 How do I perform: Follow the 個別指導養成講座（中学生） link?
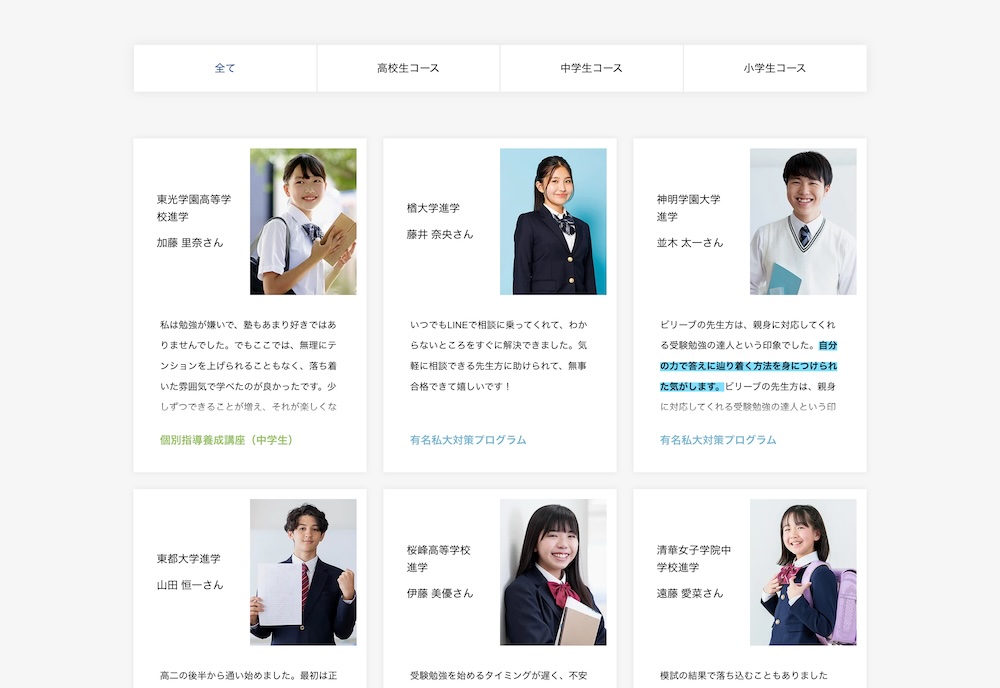(x=226, y=440)
